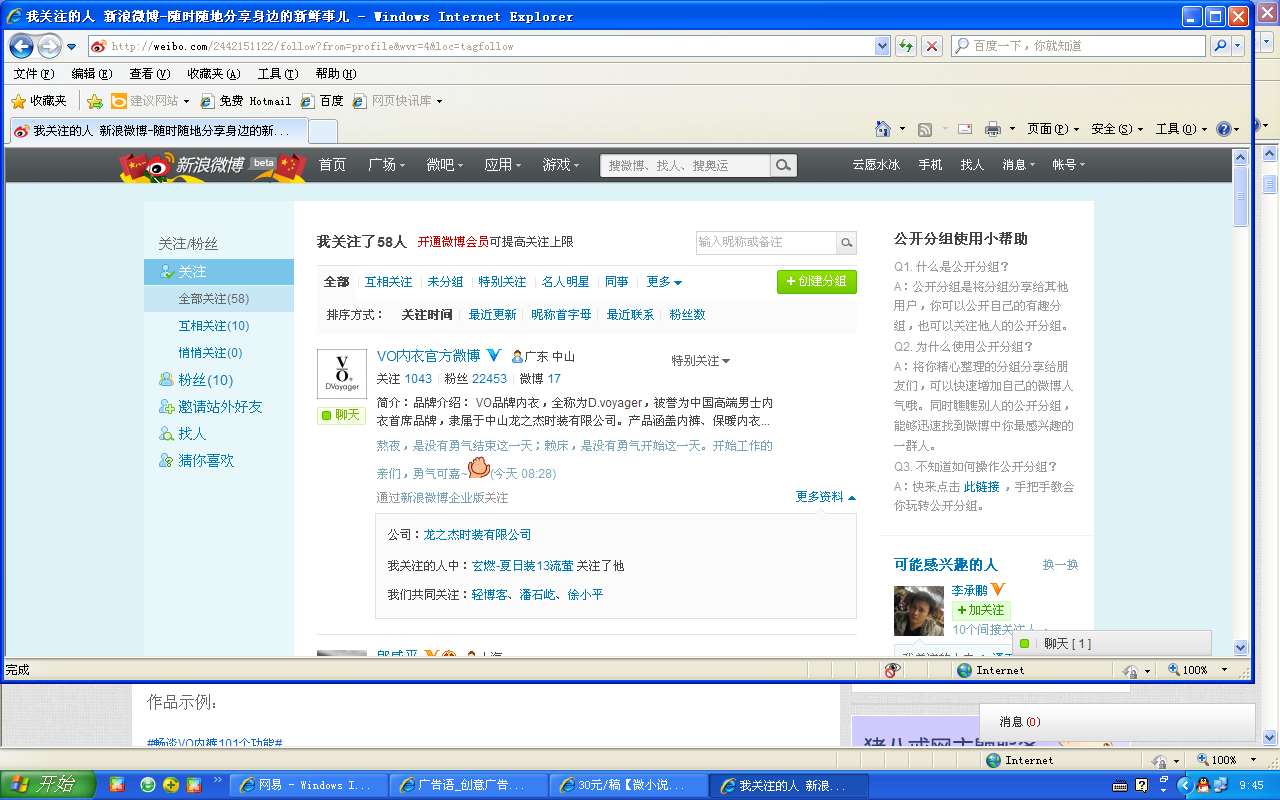Expand the 更多 group filter dropdown

tap(664, 282)
